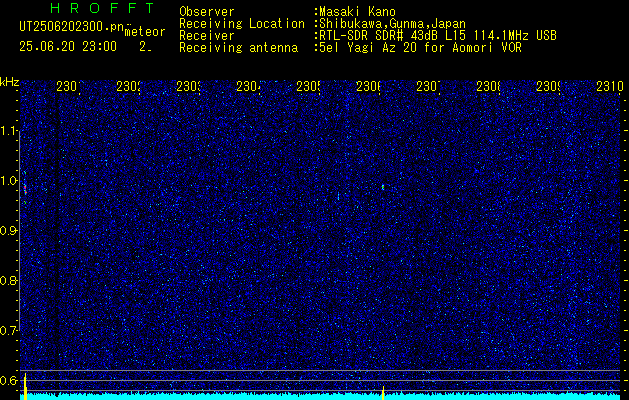Click the 1.1 kHz axis label
The width and height of the screenshot is (629, 400).
click(x=9, y=131)
